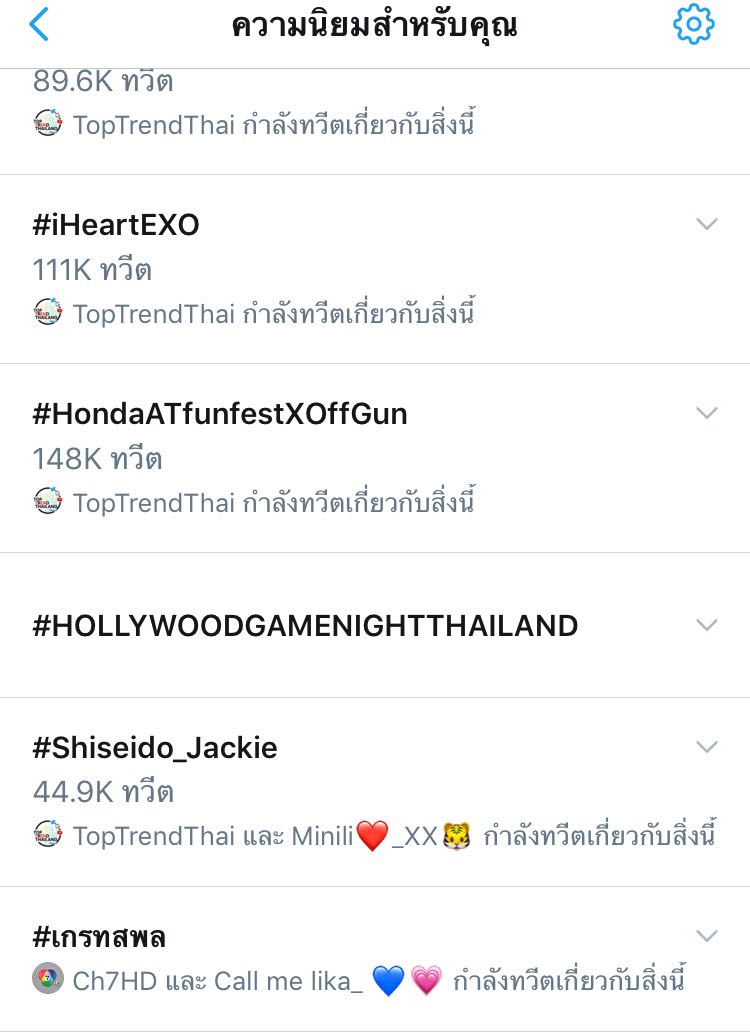750x1033 pixels.
Task: Expand chevron next to #เกรทสพล
Action: click(707, 936)
